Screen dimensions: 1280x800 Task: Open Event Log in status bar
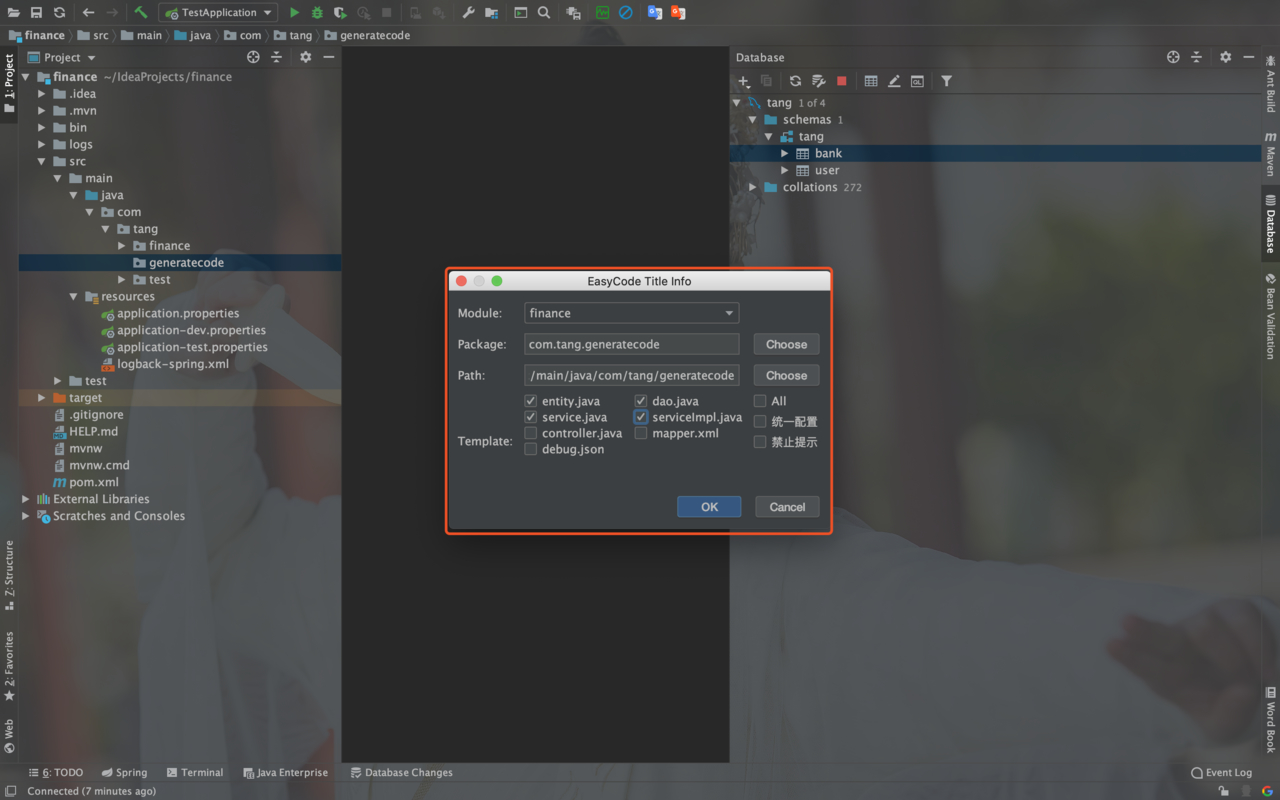point(1221,772)
